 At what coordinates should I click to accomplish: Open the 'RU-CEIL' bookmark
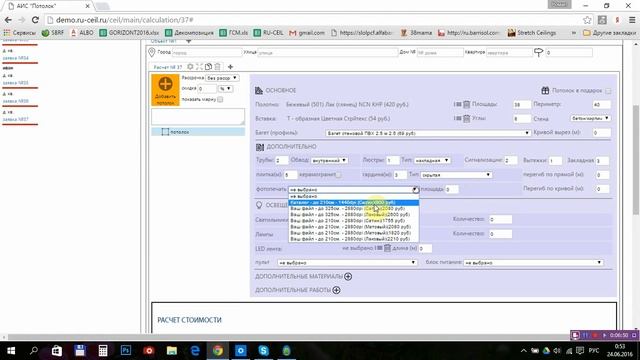[x=269, y=32]
